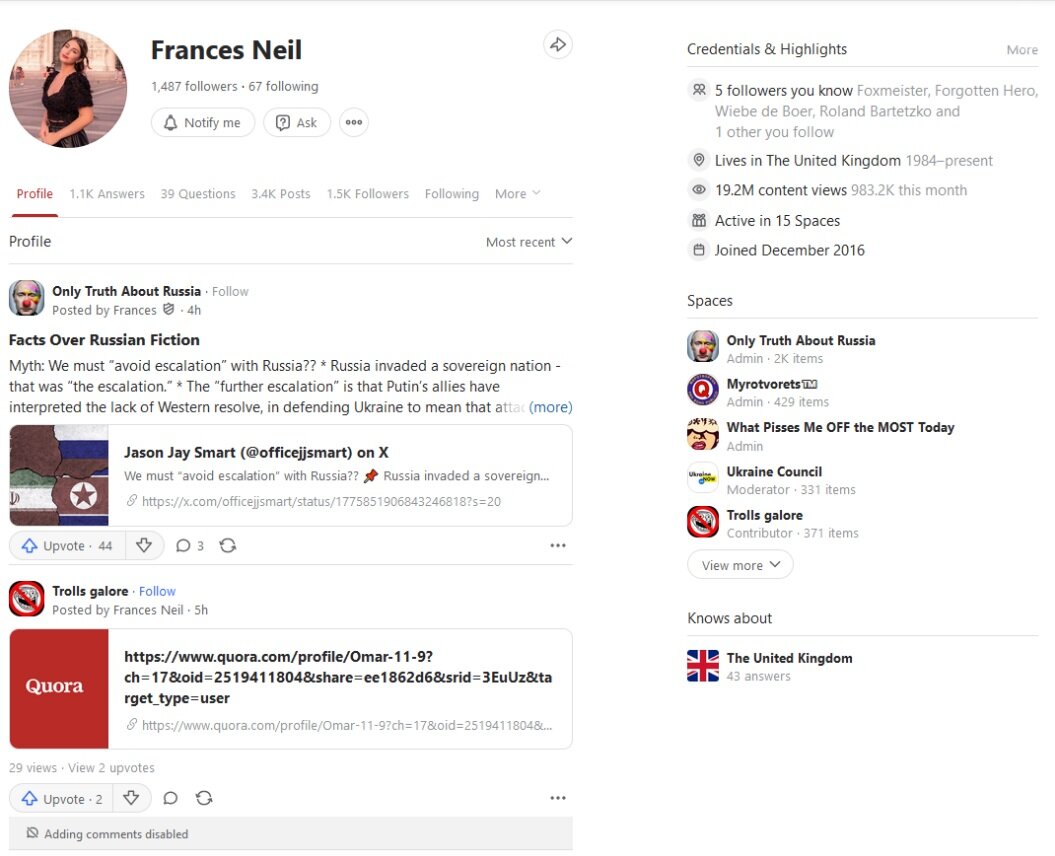Click the eye icon beside content views
The image size is (1055, 856).
pos(699,190)
